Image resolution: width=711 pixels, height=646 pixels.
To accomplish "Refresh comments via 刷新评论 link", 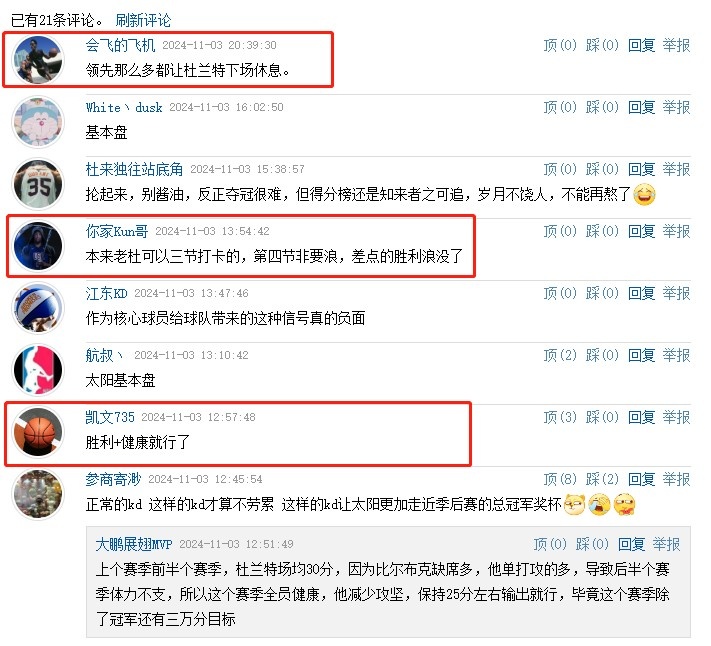I will pos(143,20).
